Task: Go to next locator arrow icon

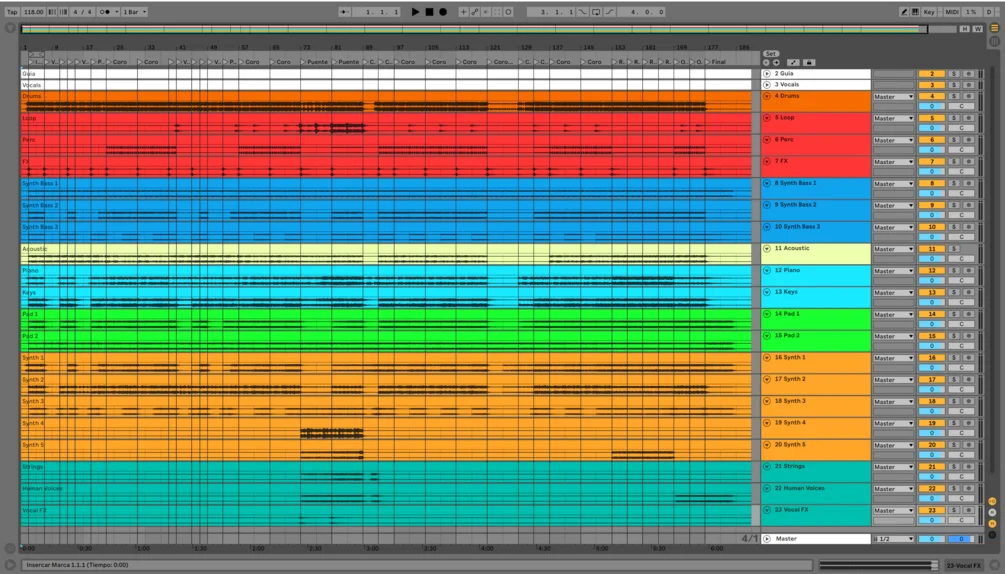Action: pos(776,63)
